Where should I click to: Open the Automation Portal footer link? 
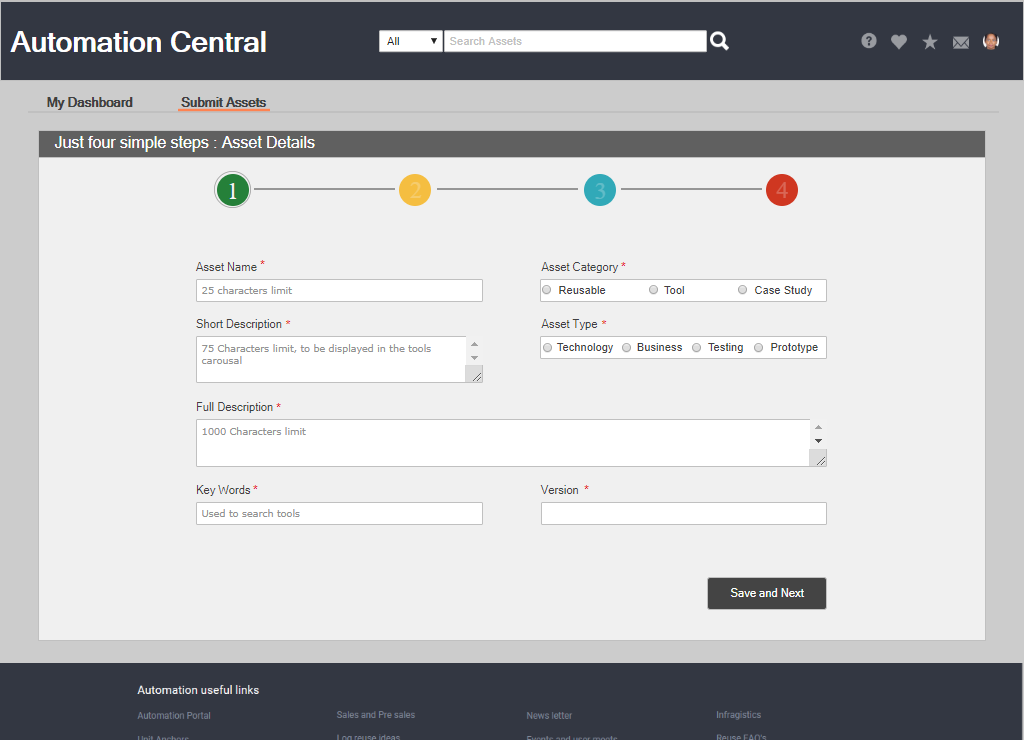(x=174, y=715)
